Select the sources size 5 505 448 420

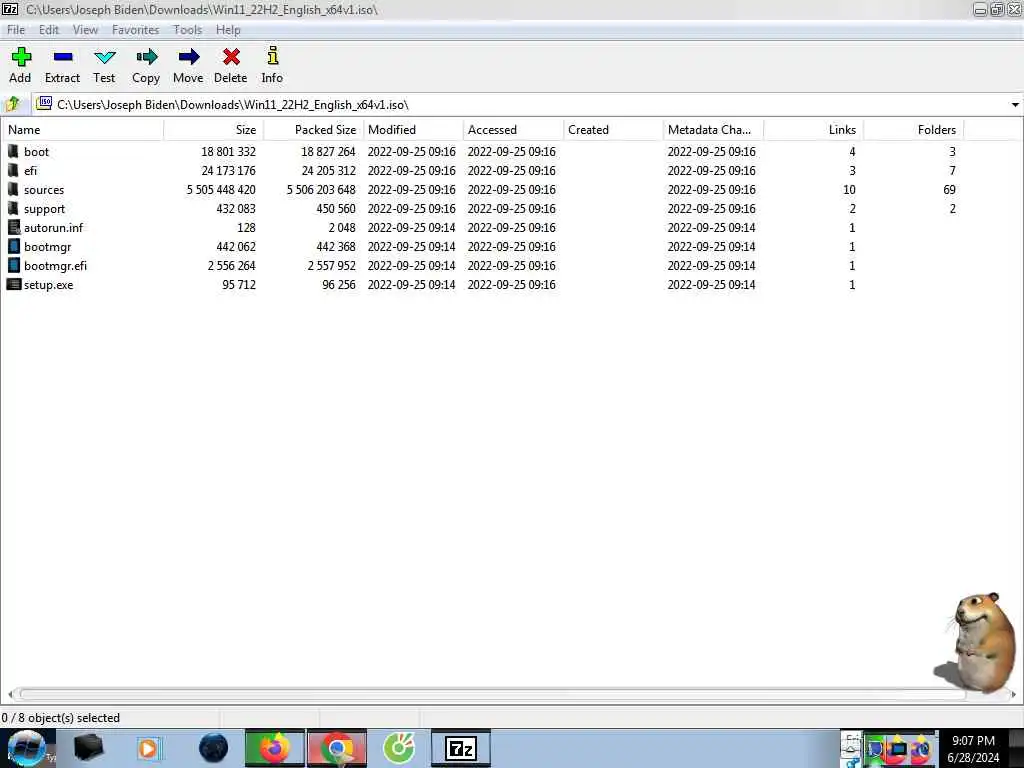221,189
